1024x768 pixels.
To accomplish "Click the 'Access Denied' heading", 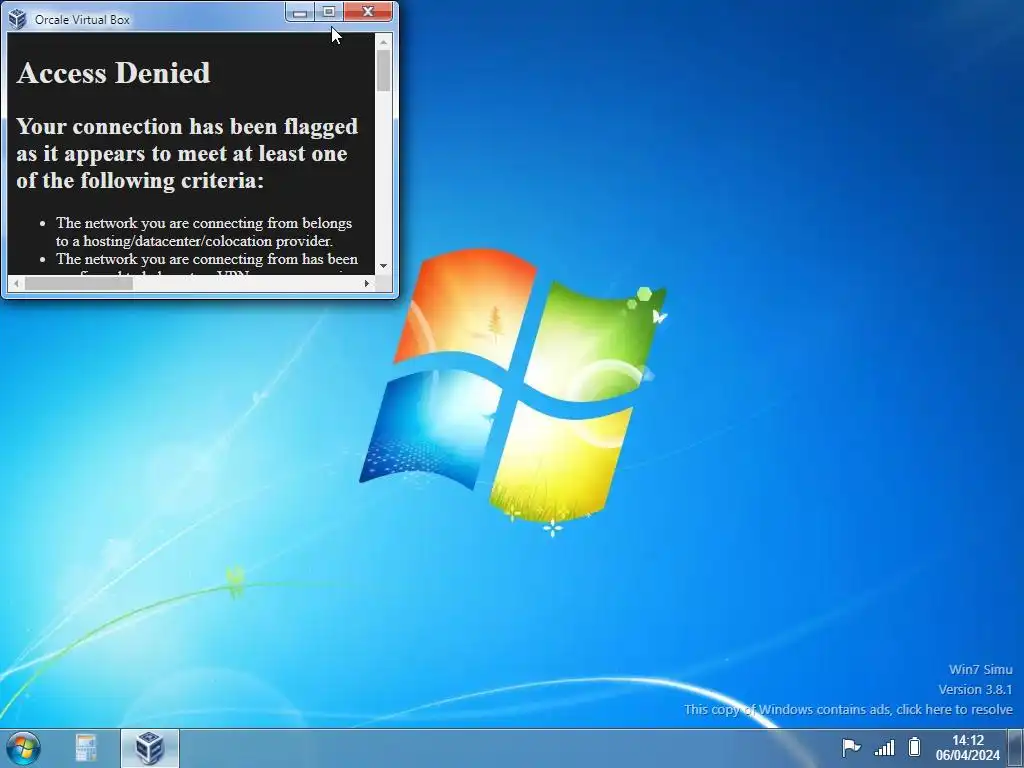I will tap(114, 72).
